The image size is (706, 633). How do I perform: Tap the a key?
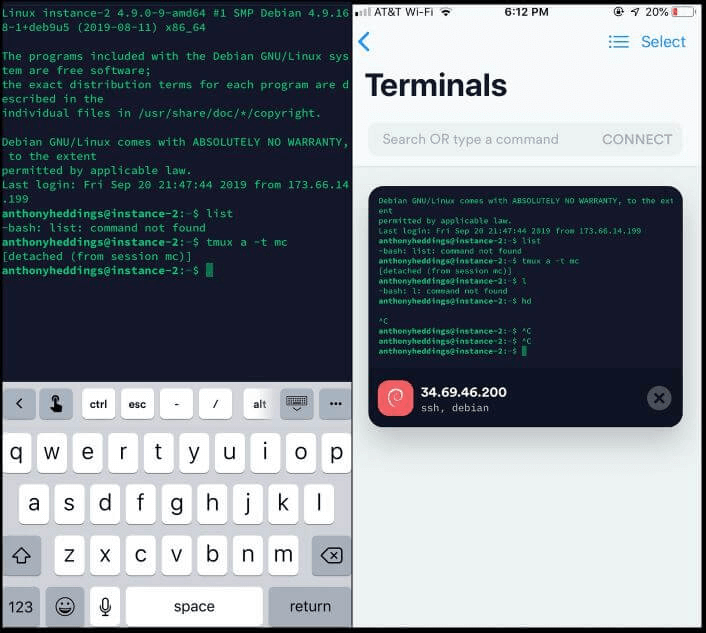(x=34, y=504)
